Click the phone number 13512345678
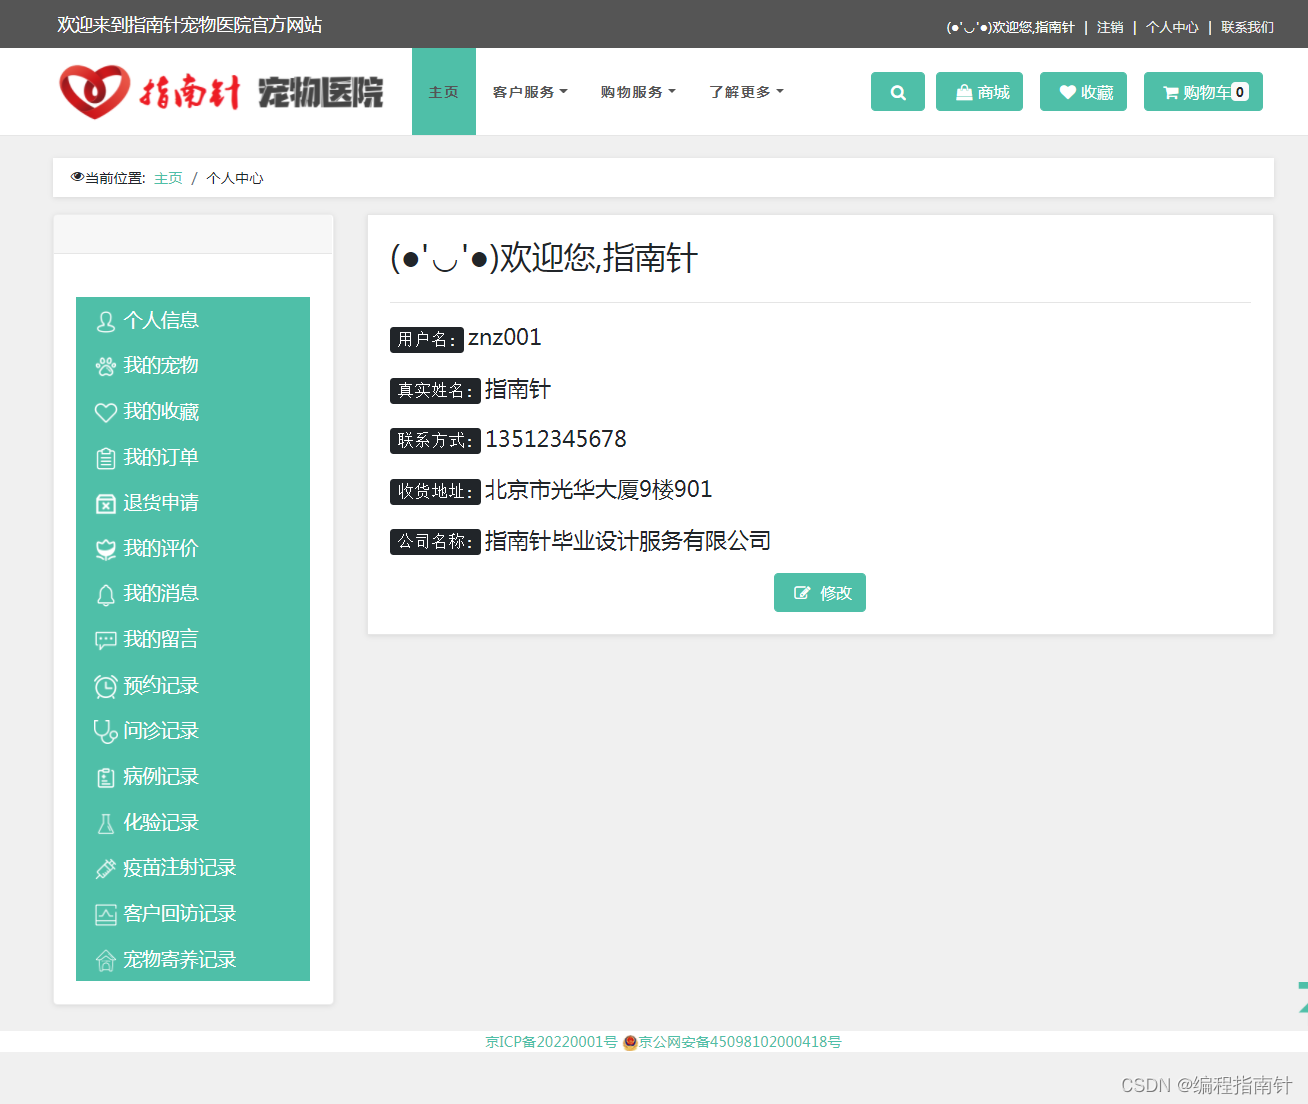The image size is (1308, 1104). point(556,439)
